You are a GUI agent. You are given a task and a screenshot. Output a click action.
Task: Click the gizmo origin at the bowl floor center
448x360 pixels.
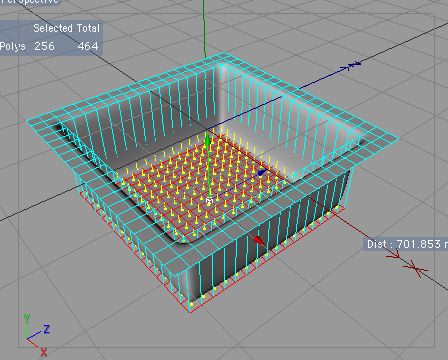pyautogui.click(x=209, y=200)
